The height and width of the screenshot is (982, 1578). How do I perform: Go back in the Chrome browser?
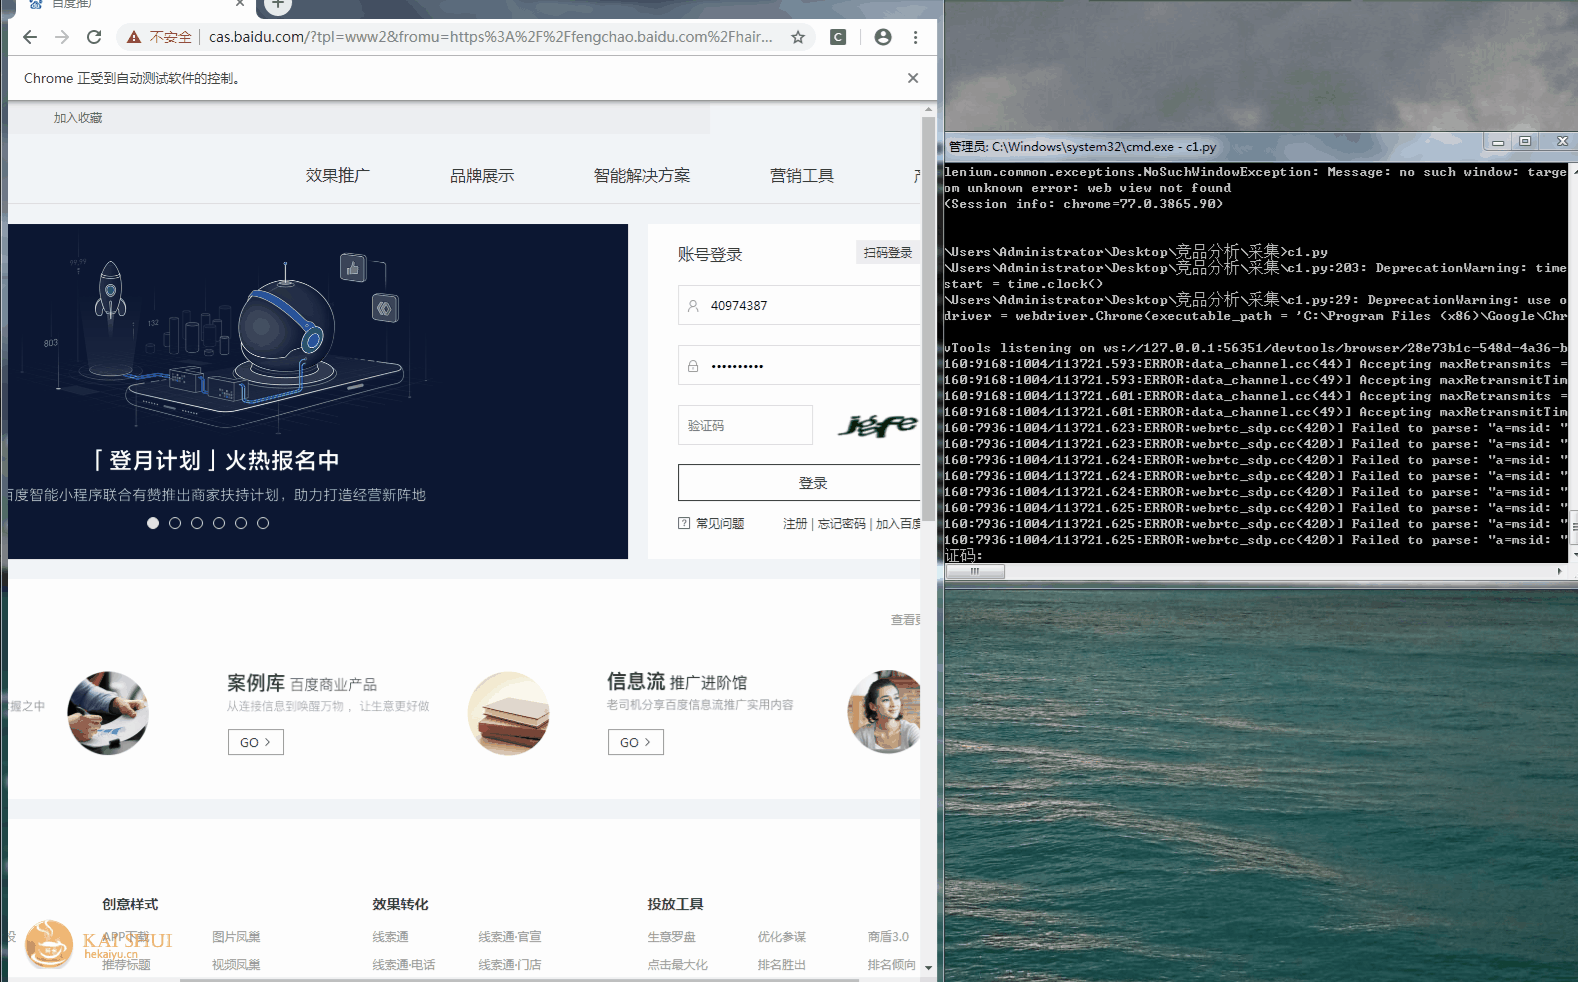click(30, 37)
